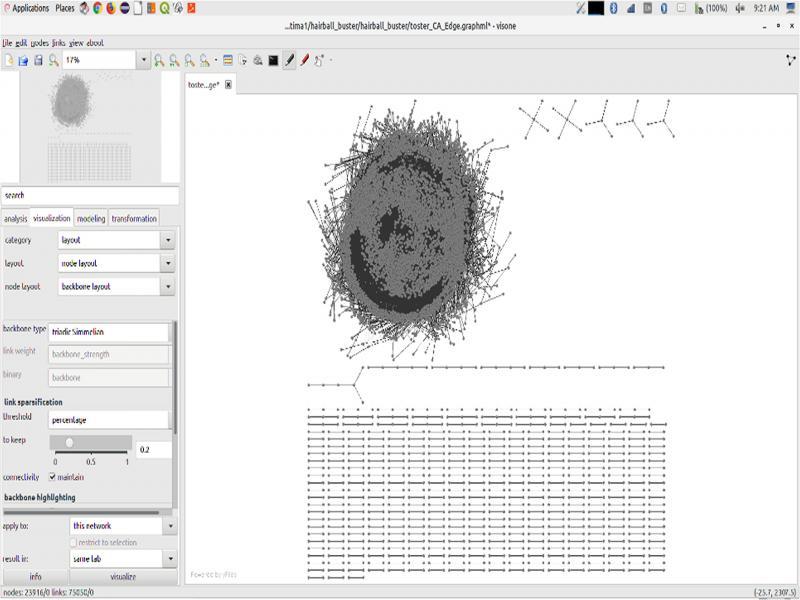Open the category dropdown
This screenshot has width=800, height=600.
click(167, 240)
